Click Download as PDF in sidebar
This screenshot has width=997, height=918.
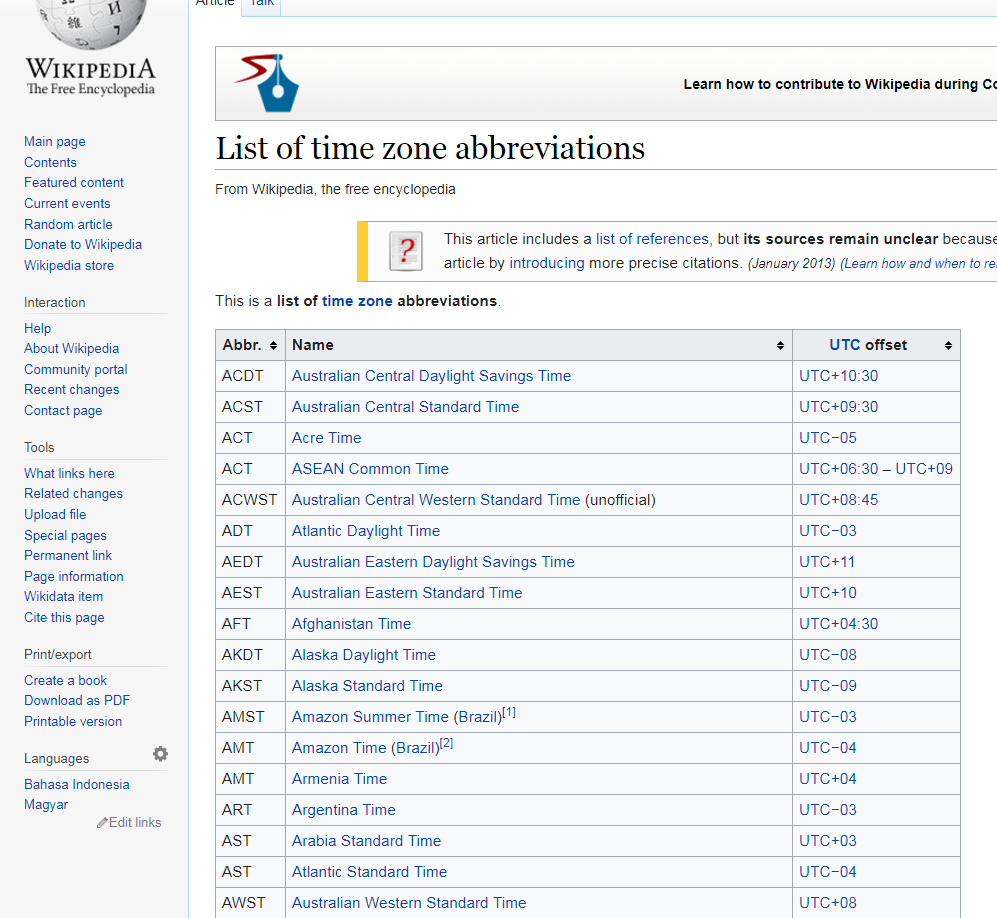coord(77,700)
